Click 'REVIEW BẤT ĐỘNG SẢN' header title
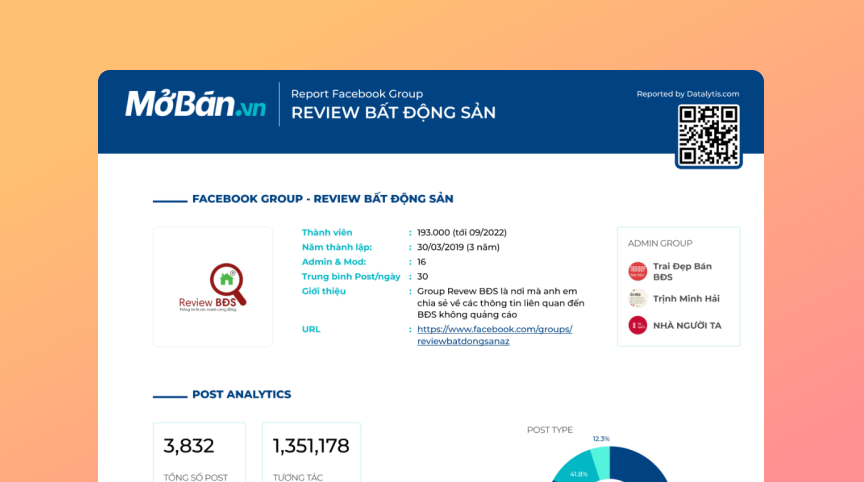Screen dimensions: 864x482 (x=393, y=112)
